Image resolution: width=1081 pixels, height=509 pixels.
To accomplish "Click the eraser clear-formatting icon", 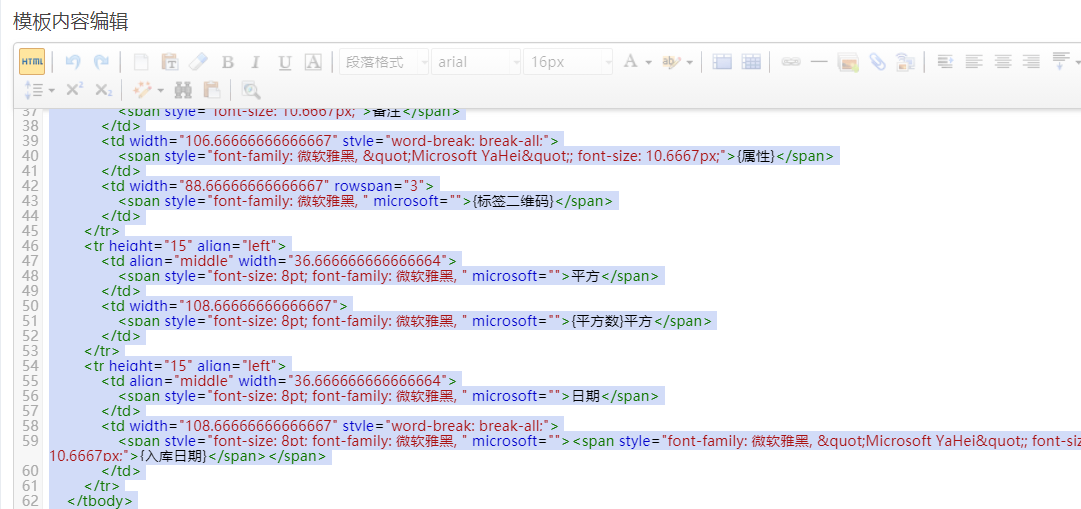I will pos(198,62).
